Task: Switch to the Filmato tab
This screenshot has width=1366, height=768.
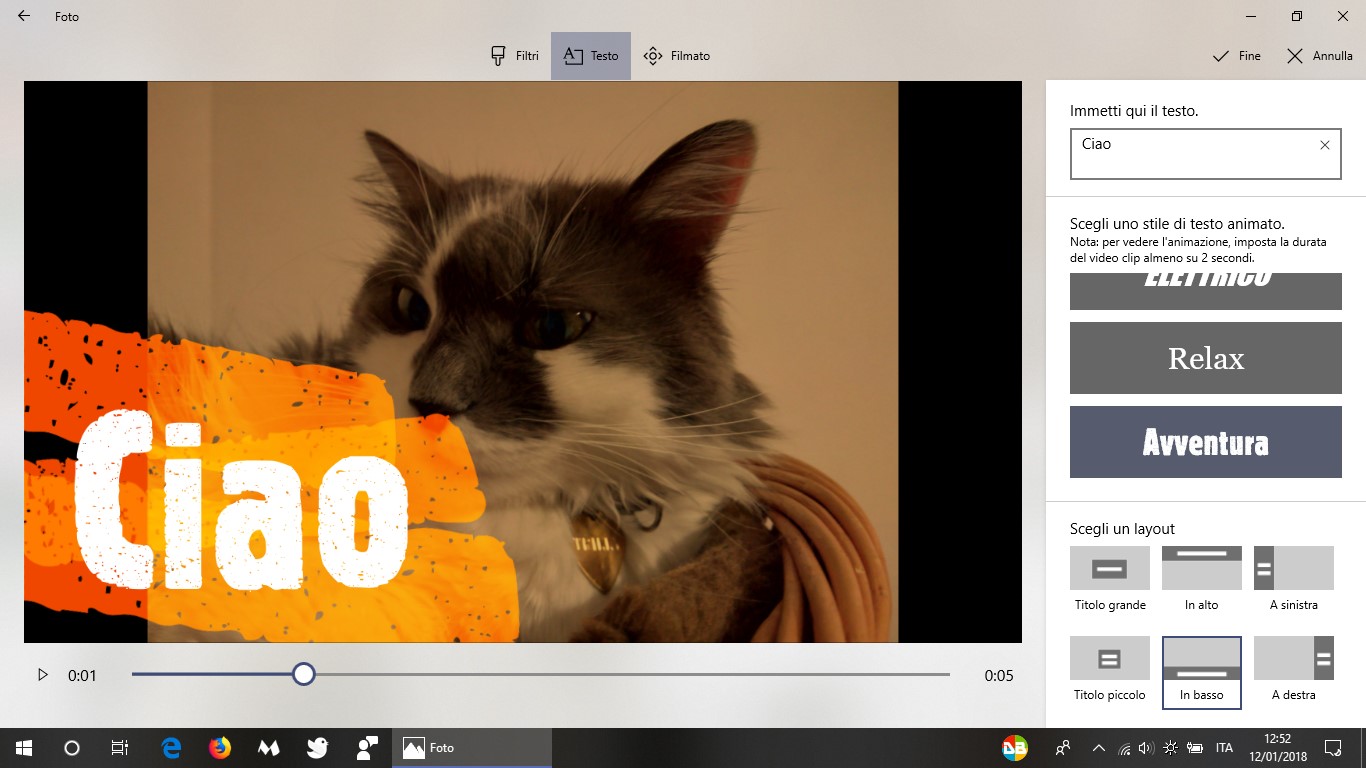Action: [677, 56]
